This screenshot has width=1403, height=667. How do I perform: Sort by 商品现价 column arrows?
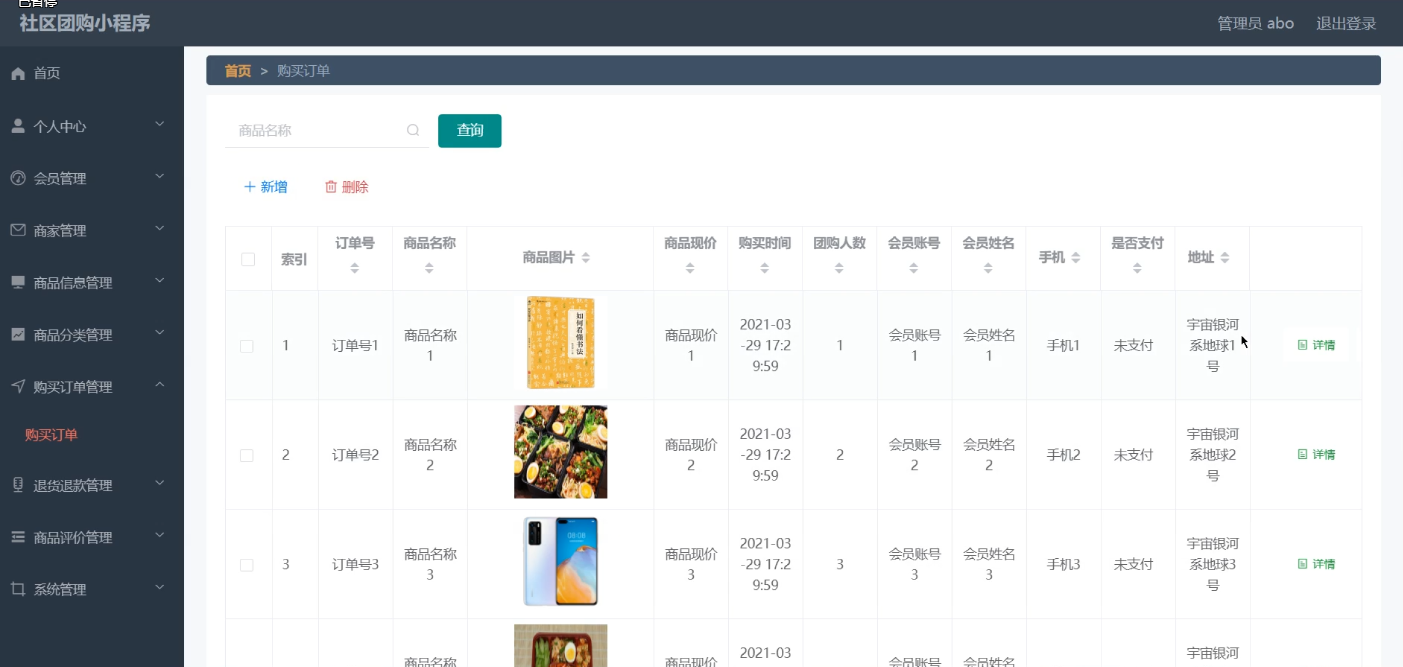pos(690,268)
